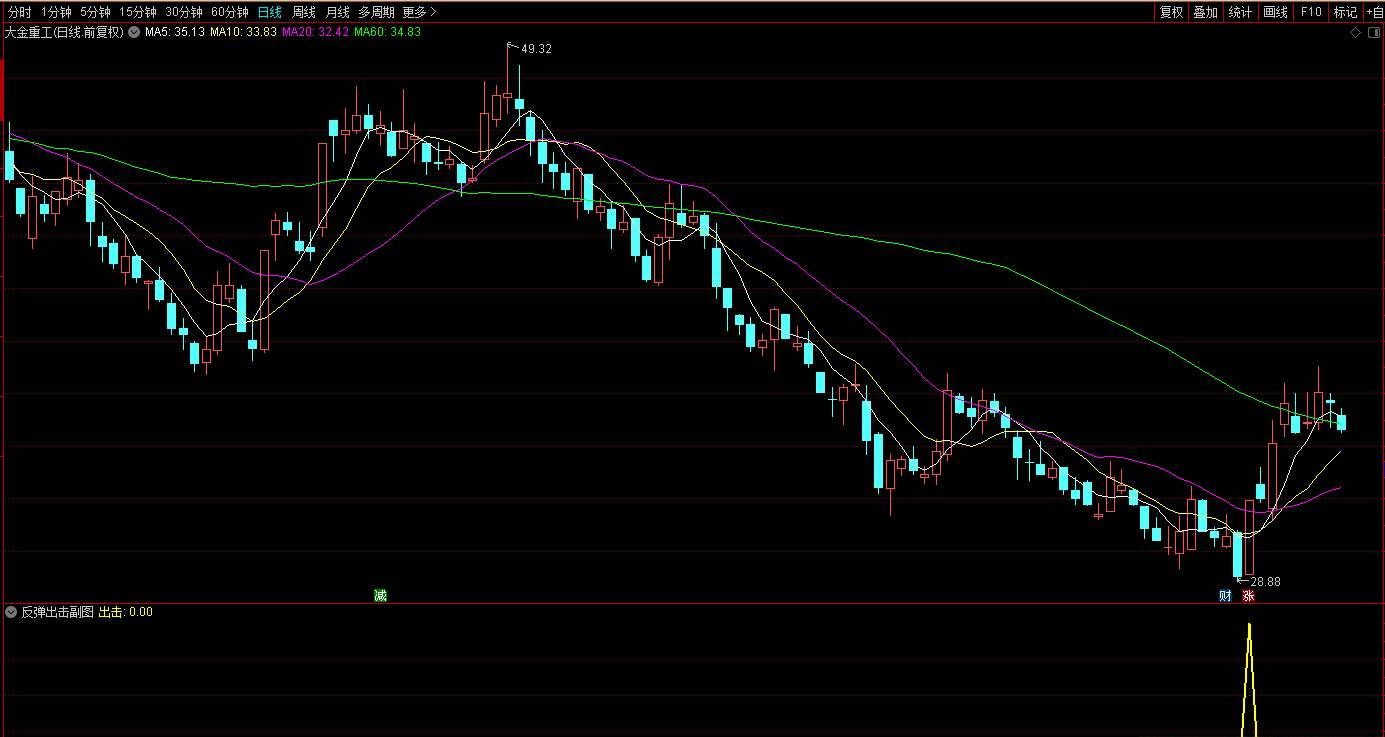Switch to the 60分钟 chart tab
Screen dimensions: 1385x737
pyautogui.click(x=229, y=12)
